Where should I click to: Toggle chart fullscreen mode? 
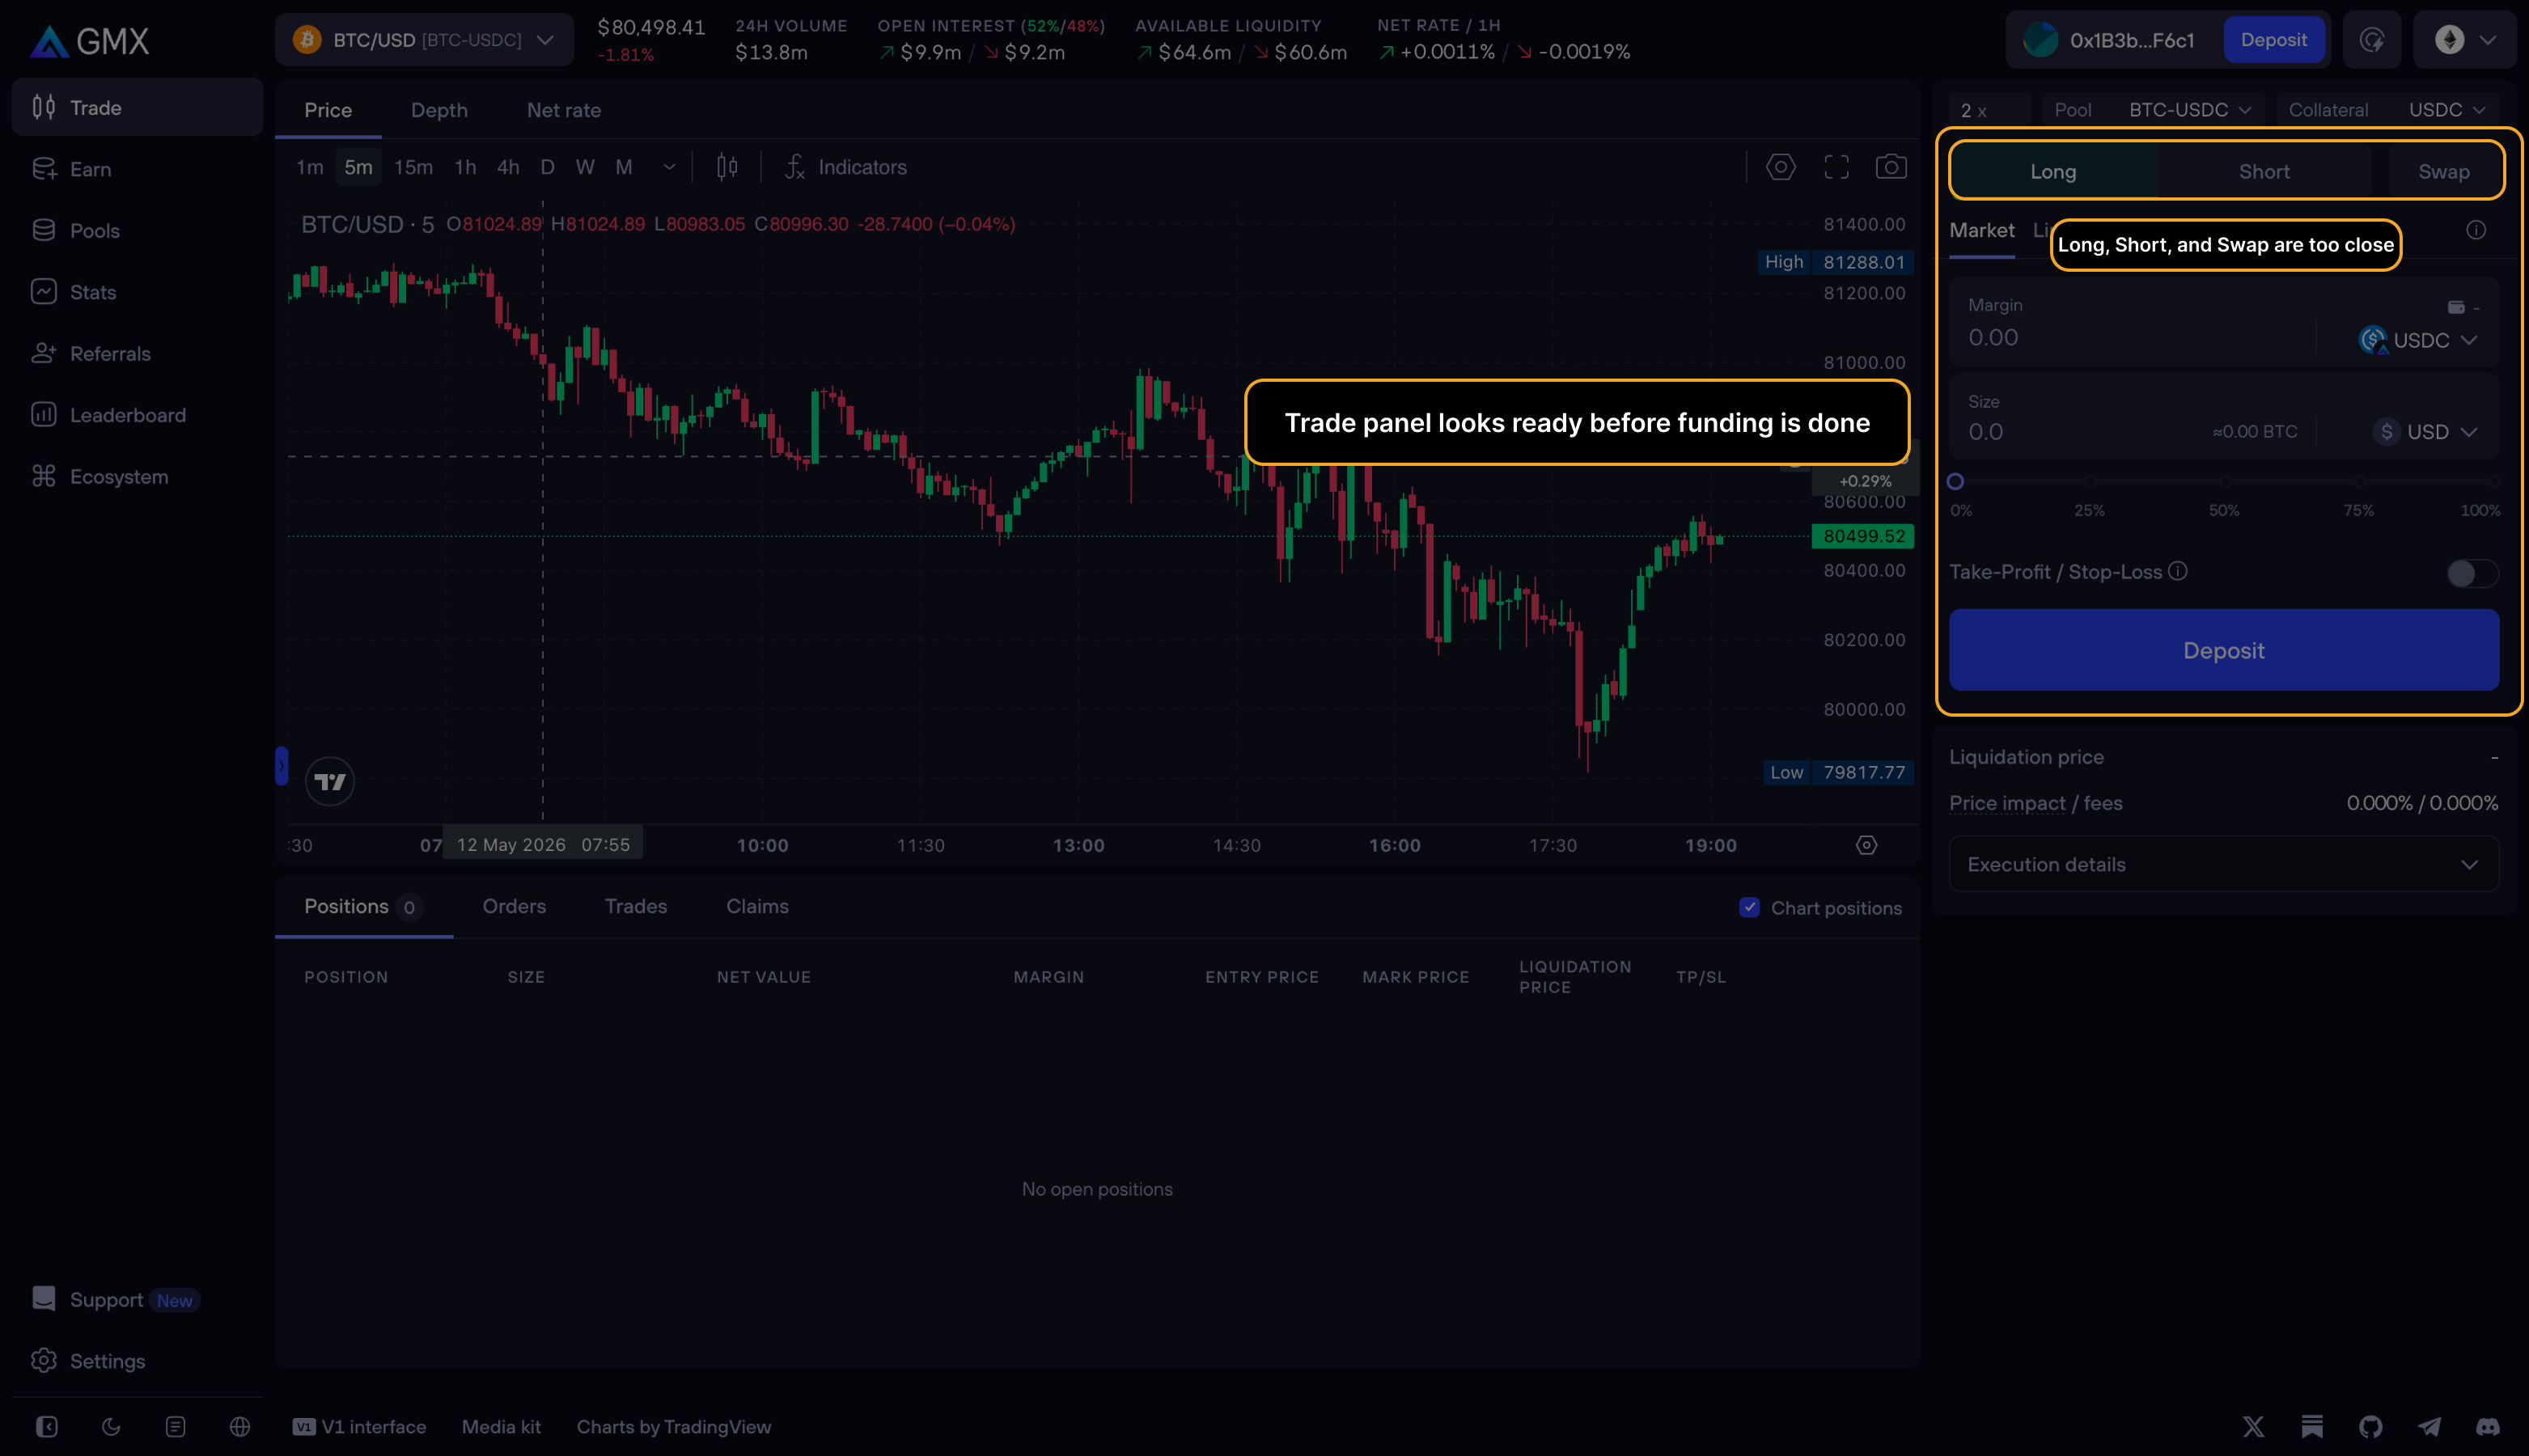(x=1836, y=167)
